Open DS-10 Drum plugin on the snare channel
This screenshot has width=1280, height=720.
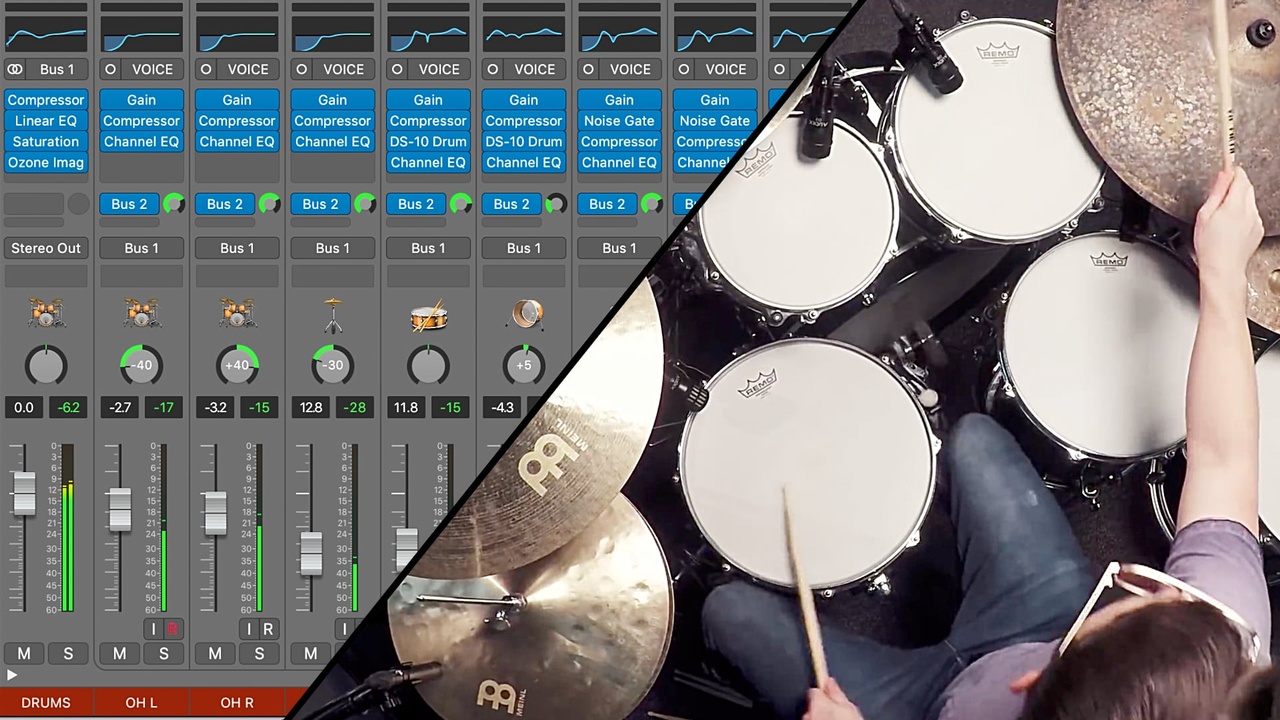[428, 142]
